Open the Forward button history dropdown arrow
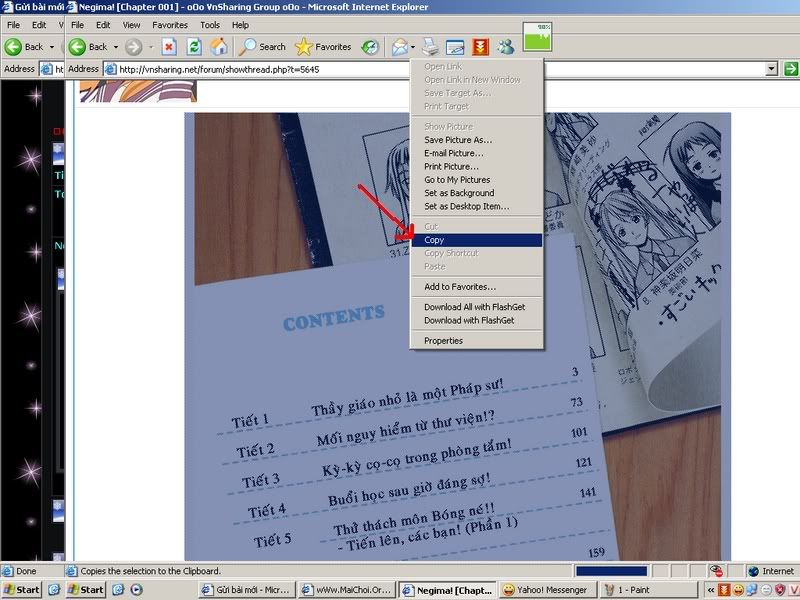The image size is (800, 600). [x=151, y=47]
